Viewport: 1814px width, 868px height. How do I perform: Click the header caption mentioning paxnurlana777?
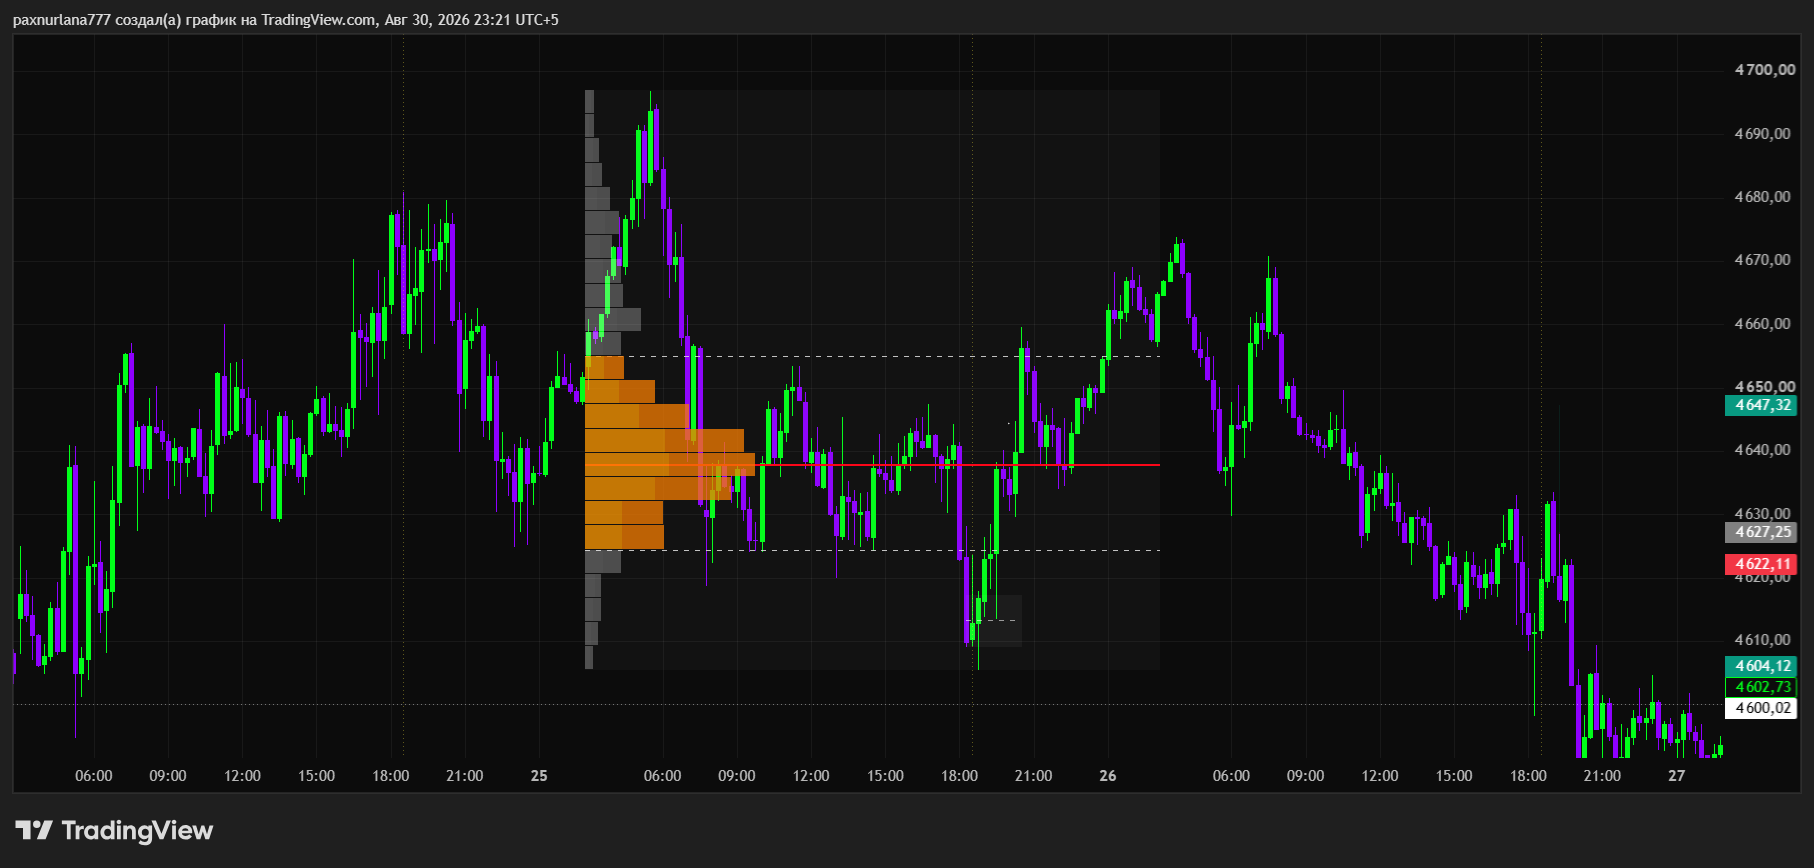pos(286,20)
